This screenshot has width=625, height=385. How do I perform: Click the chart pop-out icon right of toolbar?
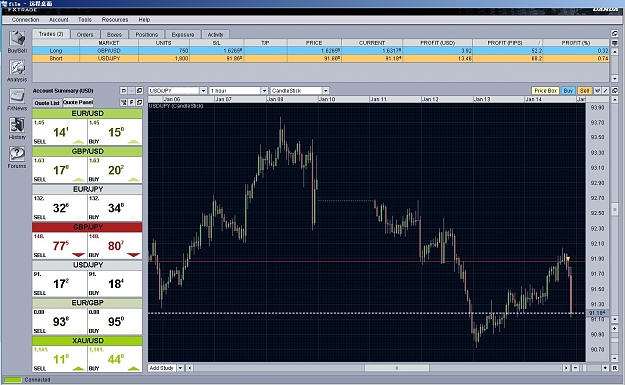[x=615, y=90]
